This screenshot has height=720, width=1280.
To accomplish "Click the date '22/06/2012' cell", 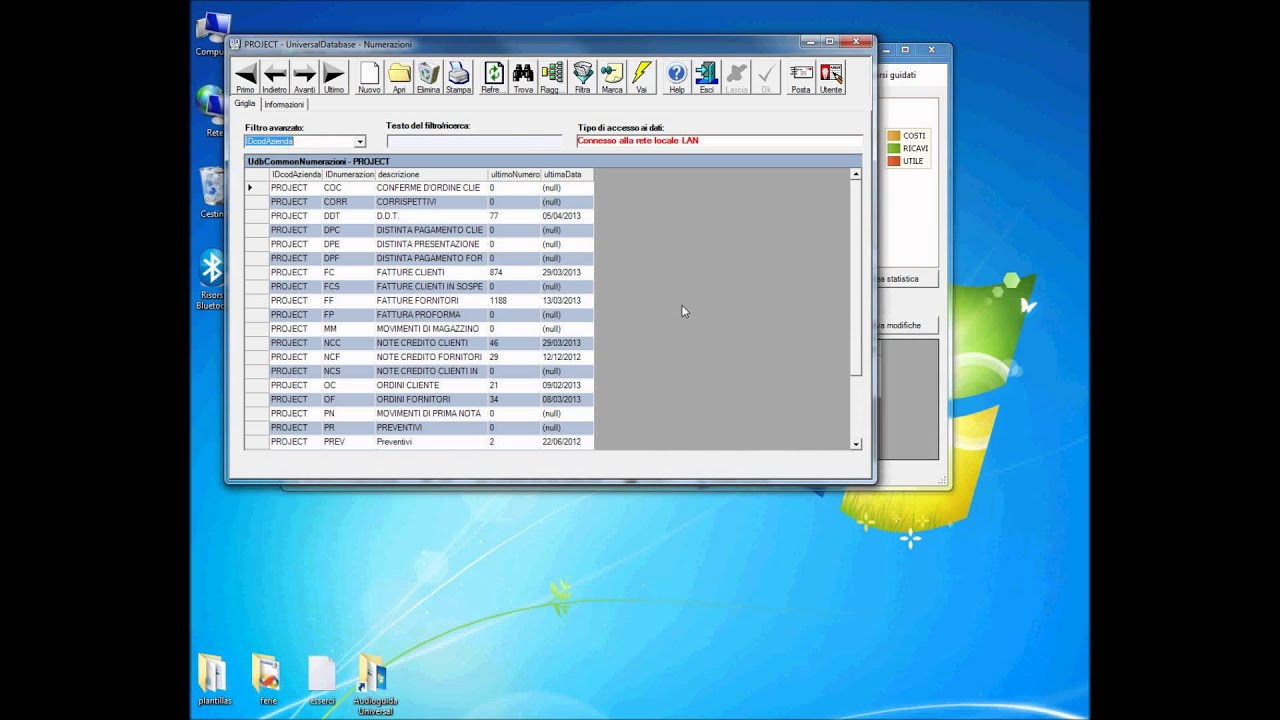I will [567, 441].
